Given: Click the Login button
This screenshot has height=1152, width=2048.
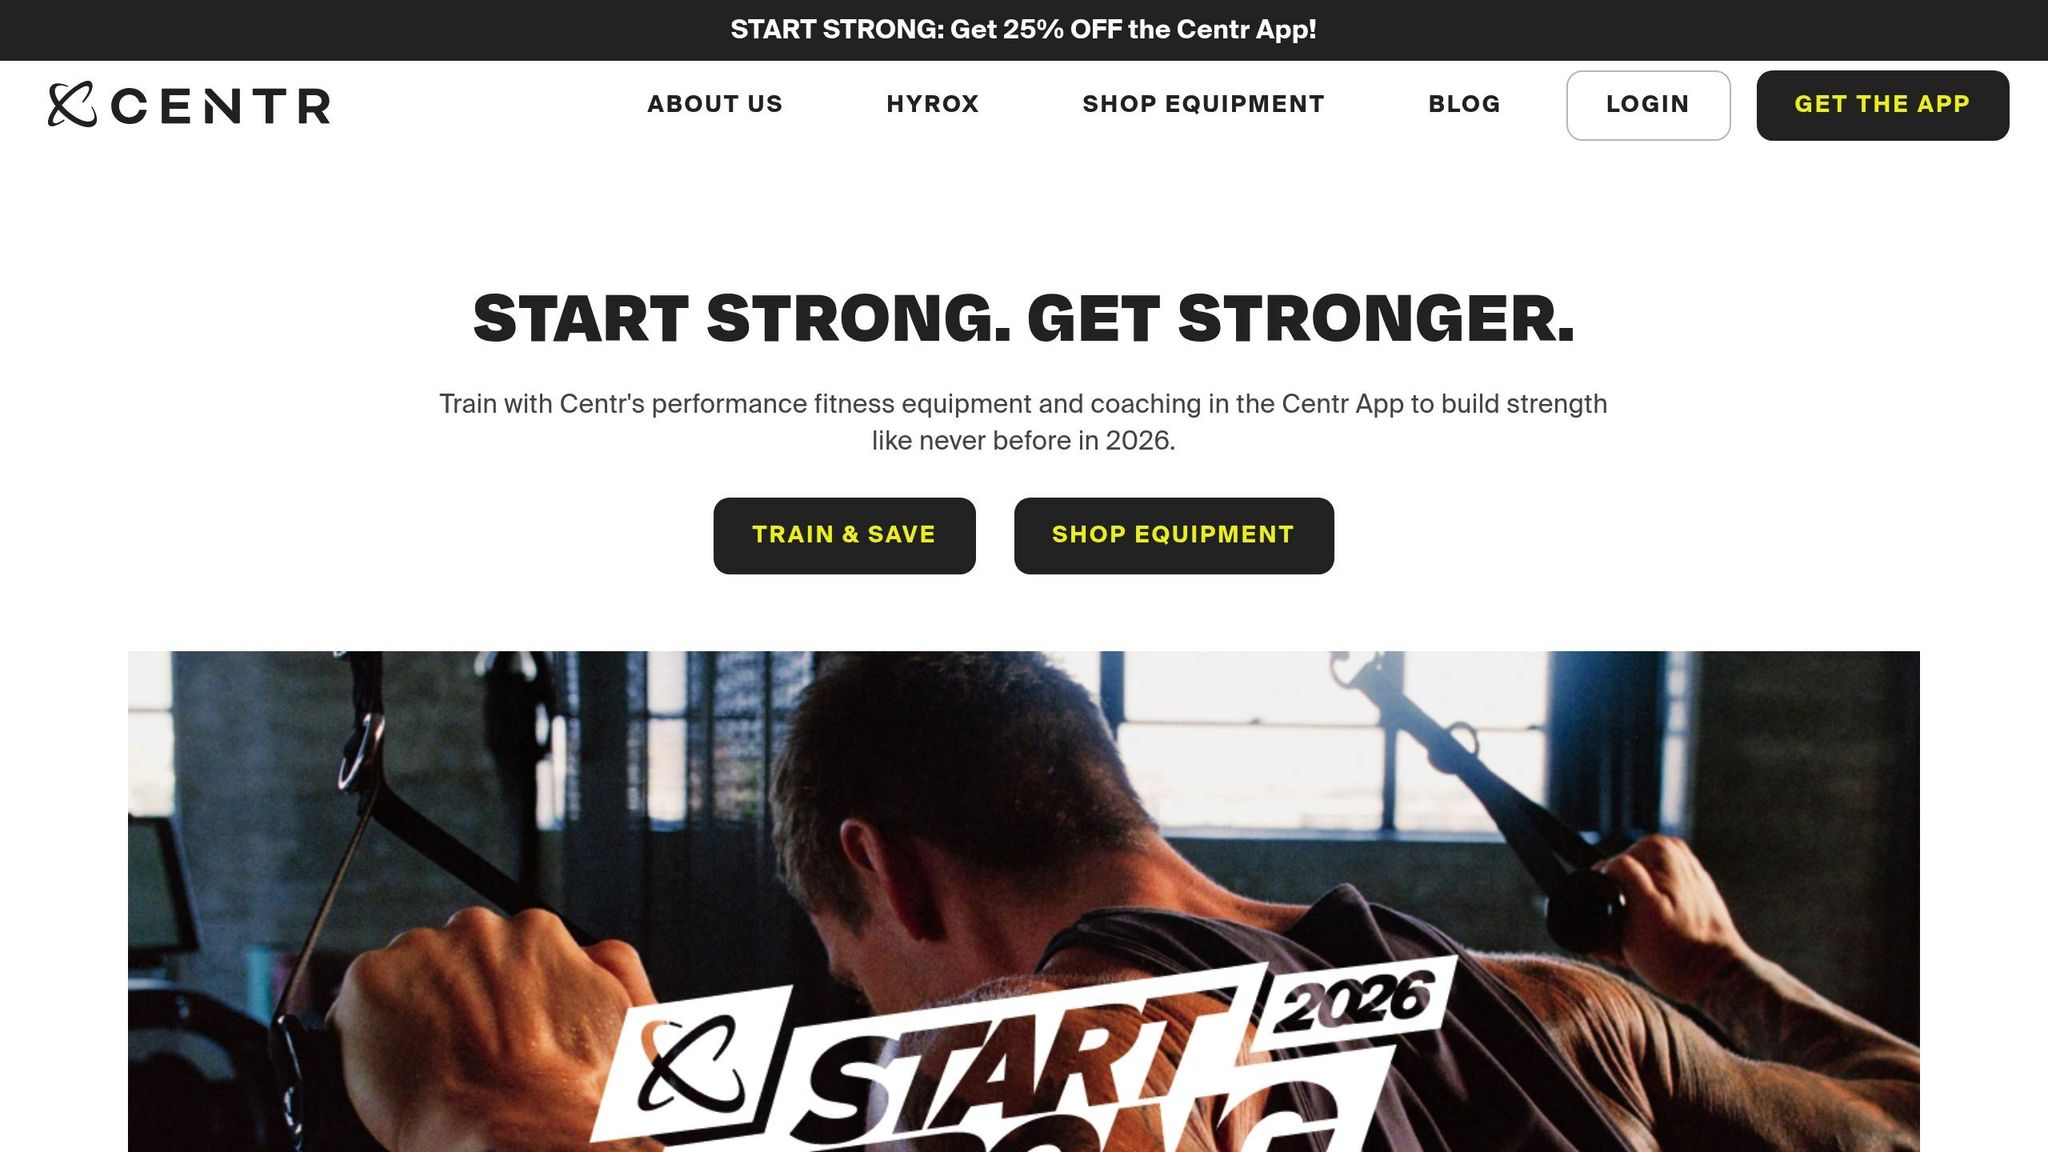Looking at the screenshot, I should point(1648,105).
